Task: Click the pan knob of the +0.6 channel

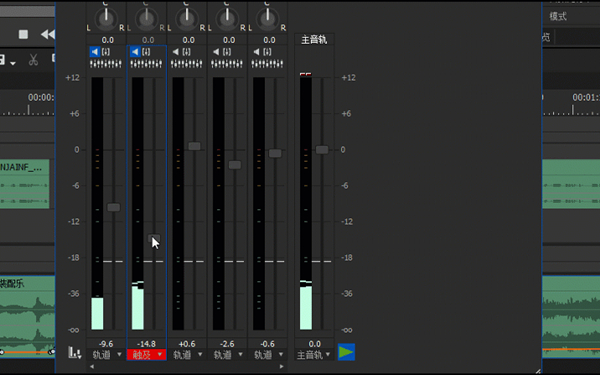Action: point(187,18)
